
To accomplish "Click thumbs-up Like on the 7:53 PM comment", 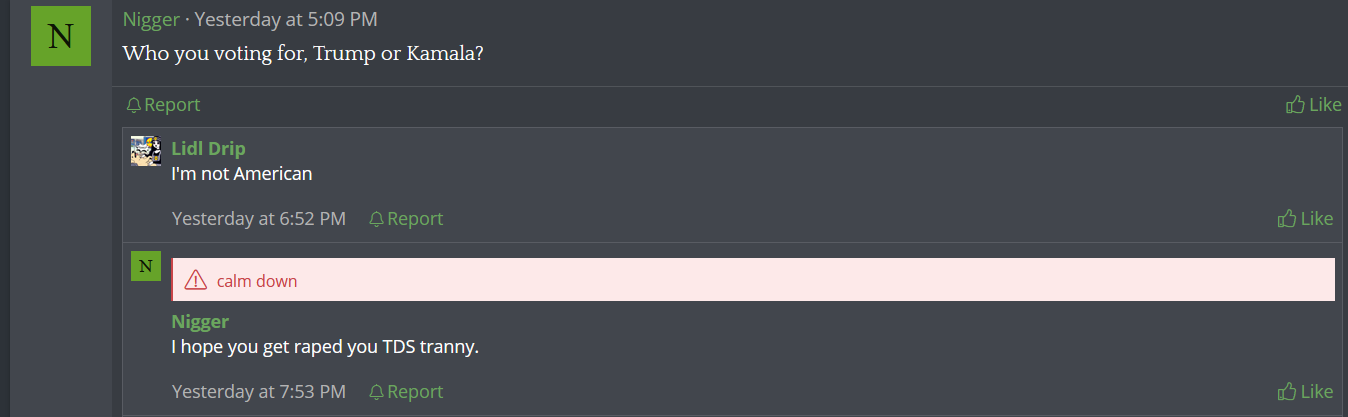I will (1305, 392).
